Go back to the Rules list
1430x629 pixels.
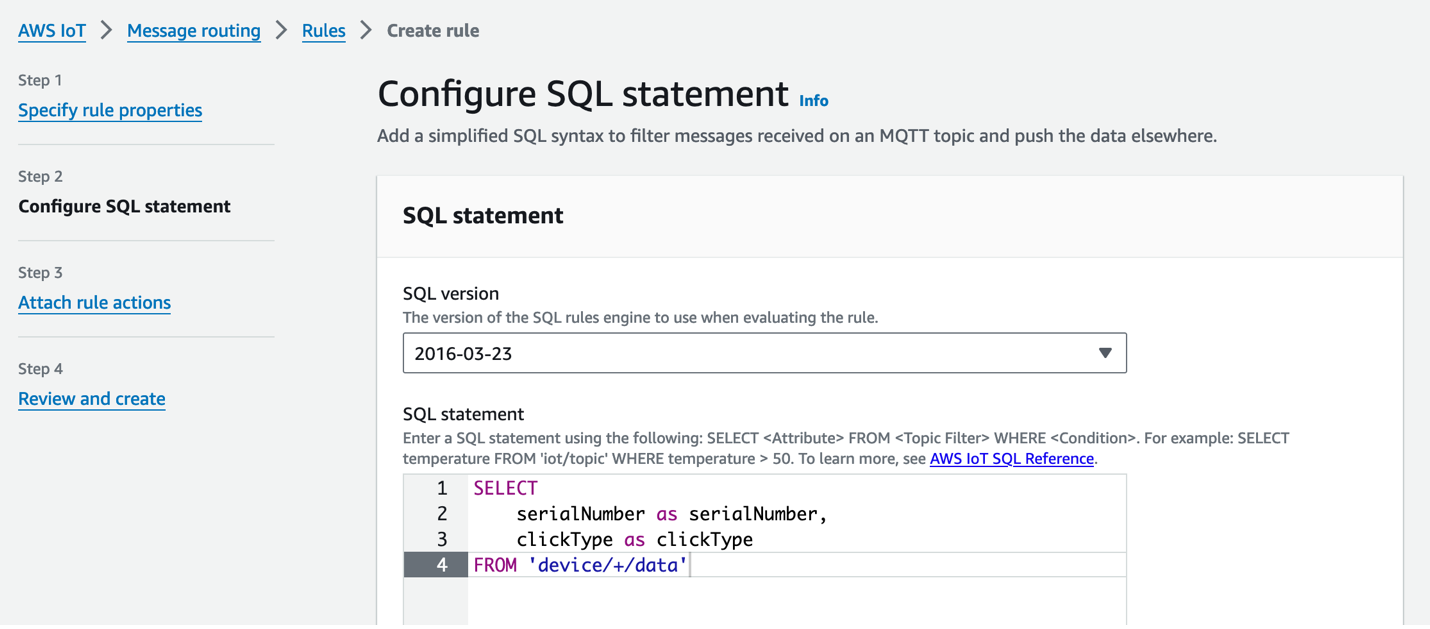pos(323,31)
